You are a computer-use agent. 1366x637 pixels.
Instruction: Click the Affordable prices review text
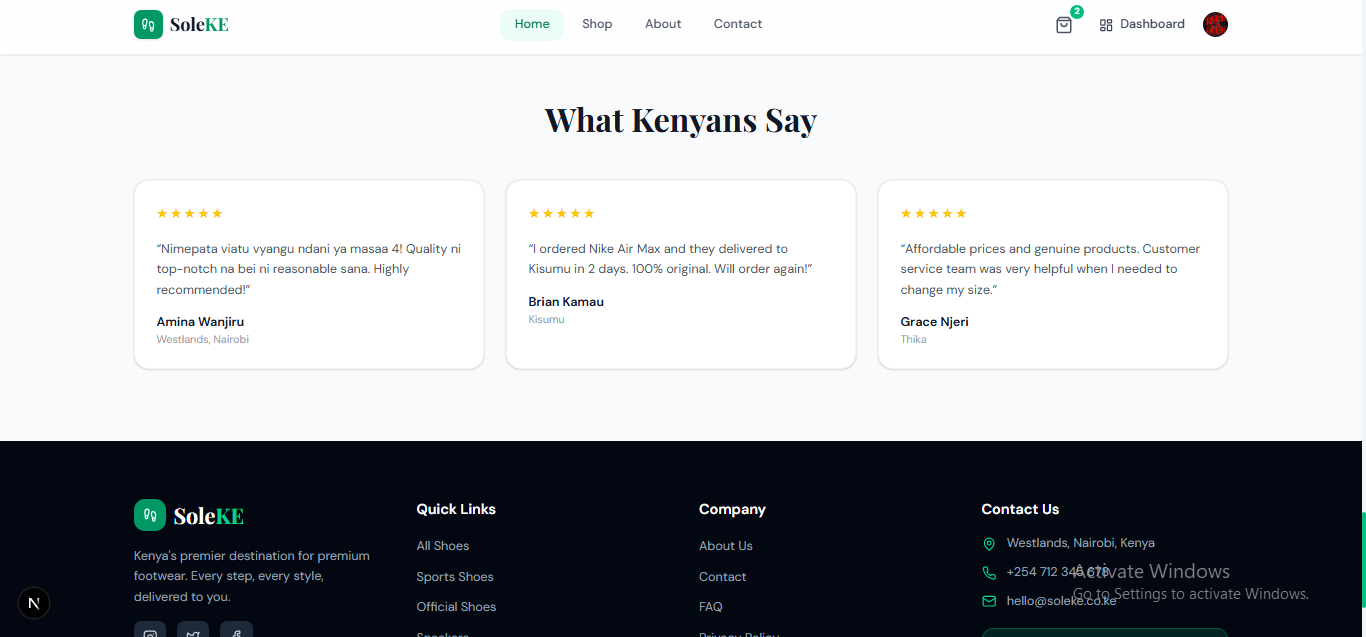pyautogui.click(x=1050, y=269)
